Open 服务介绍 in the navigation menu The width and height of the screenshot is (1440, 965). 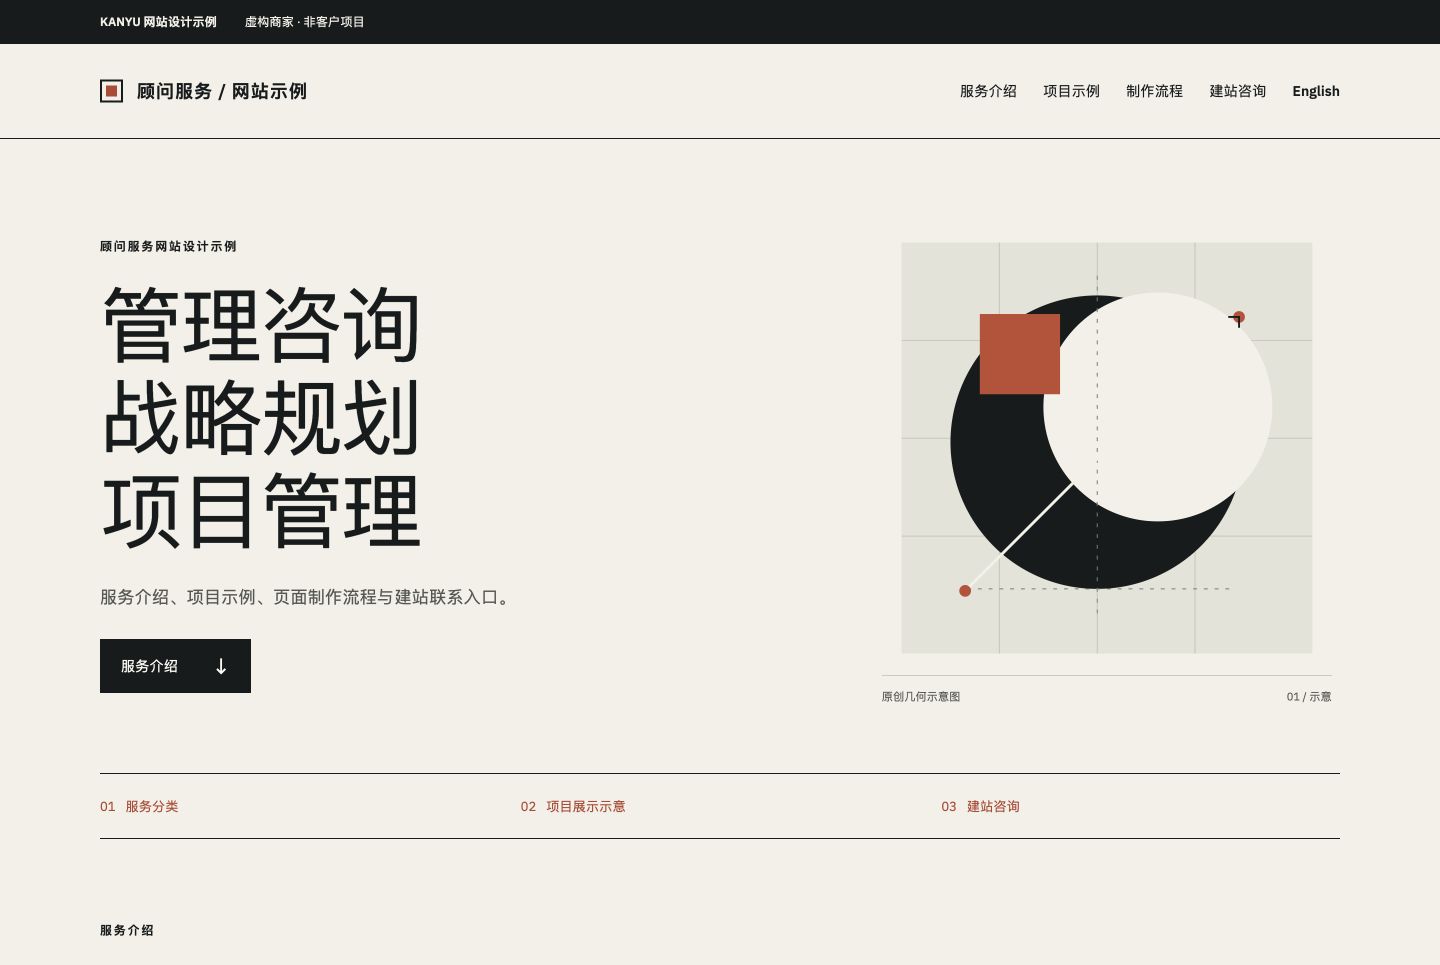pyautogui.click(x=988, y=91)
